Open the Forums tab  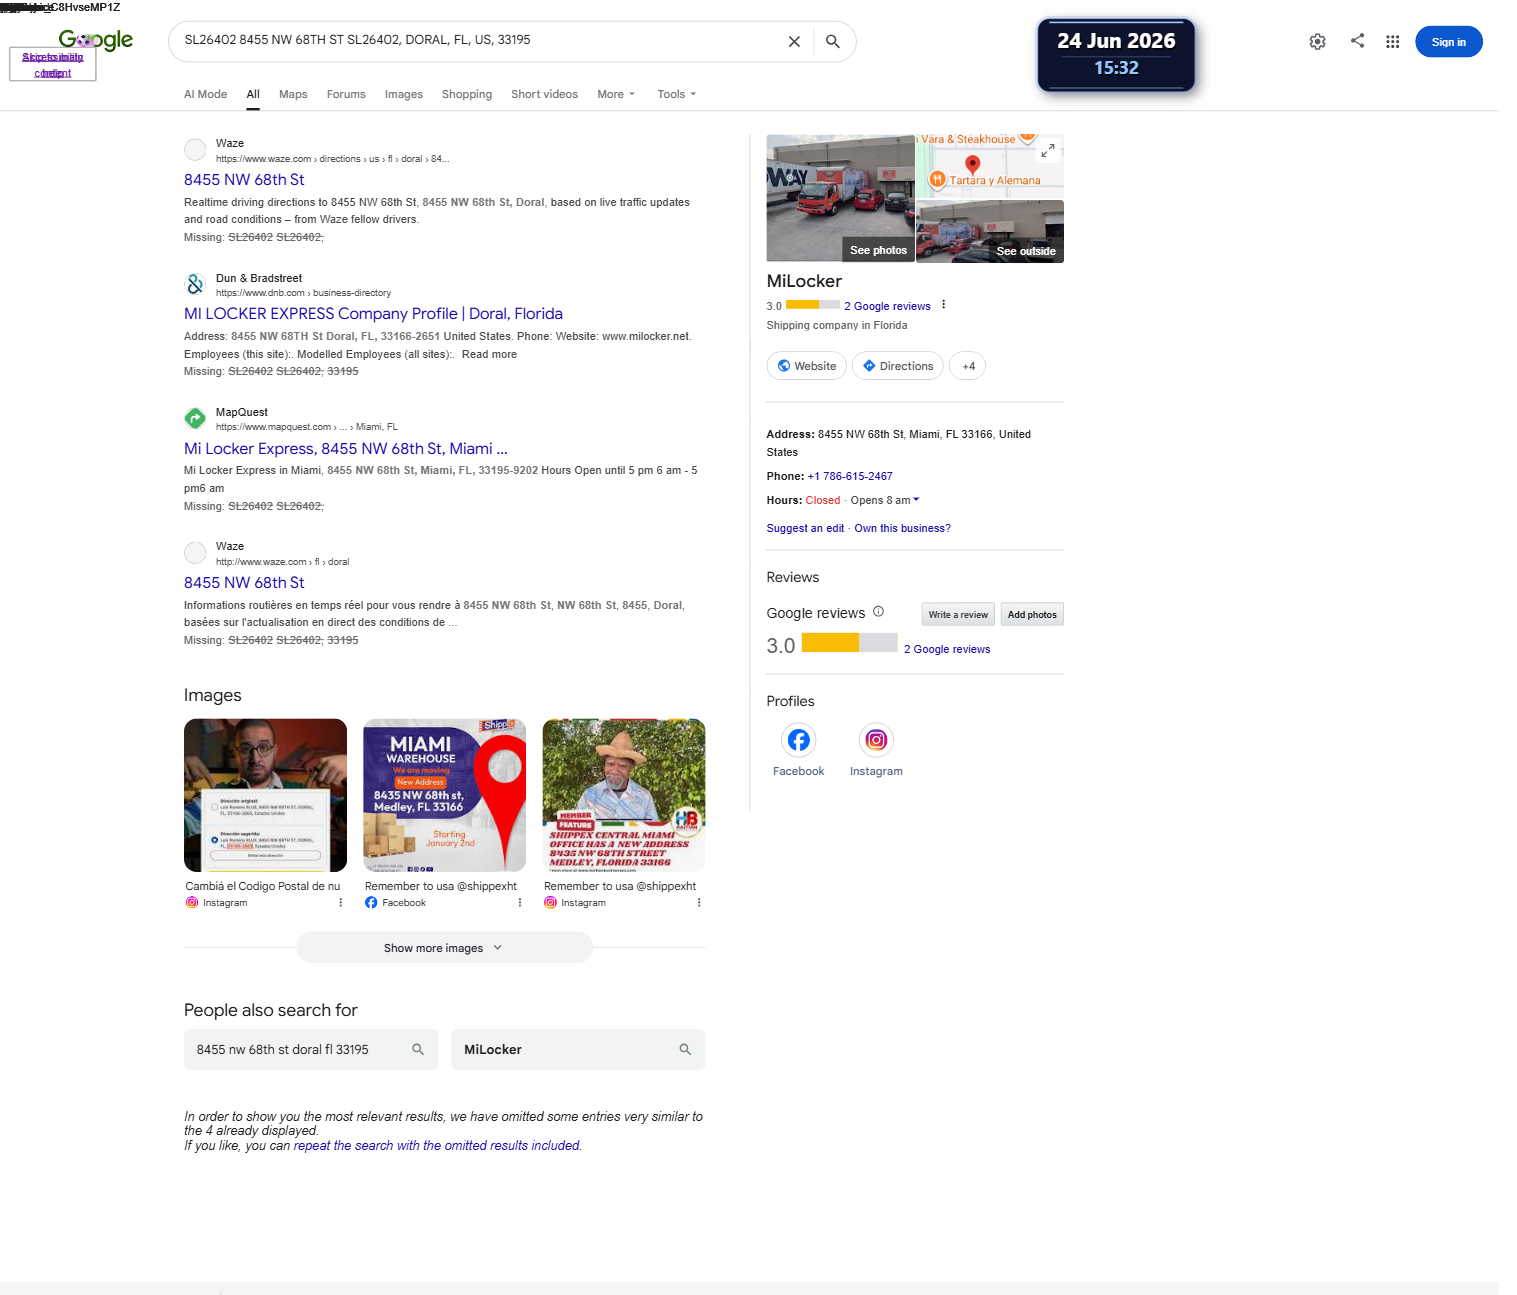346,94
